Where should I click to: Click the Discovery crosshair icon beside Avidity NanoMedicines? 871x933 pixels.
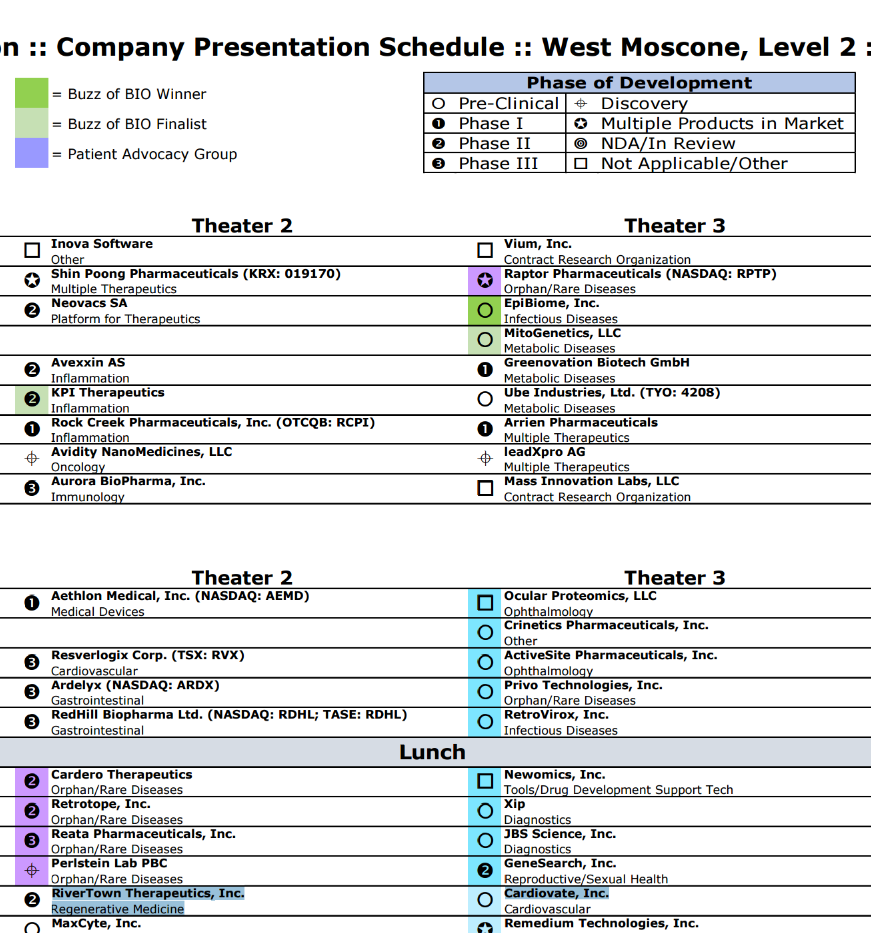(31, 459)
